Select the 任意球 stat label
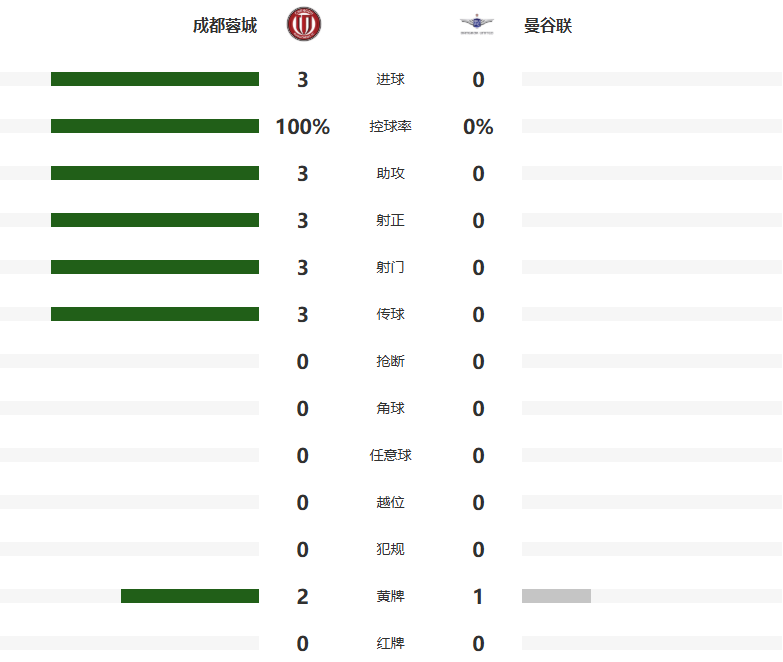 click(391, 455)
